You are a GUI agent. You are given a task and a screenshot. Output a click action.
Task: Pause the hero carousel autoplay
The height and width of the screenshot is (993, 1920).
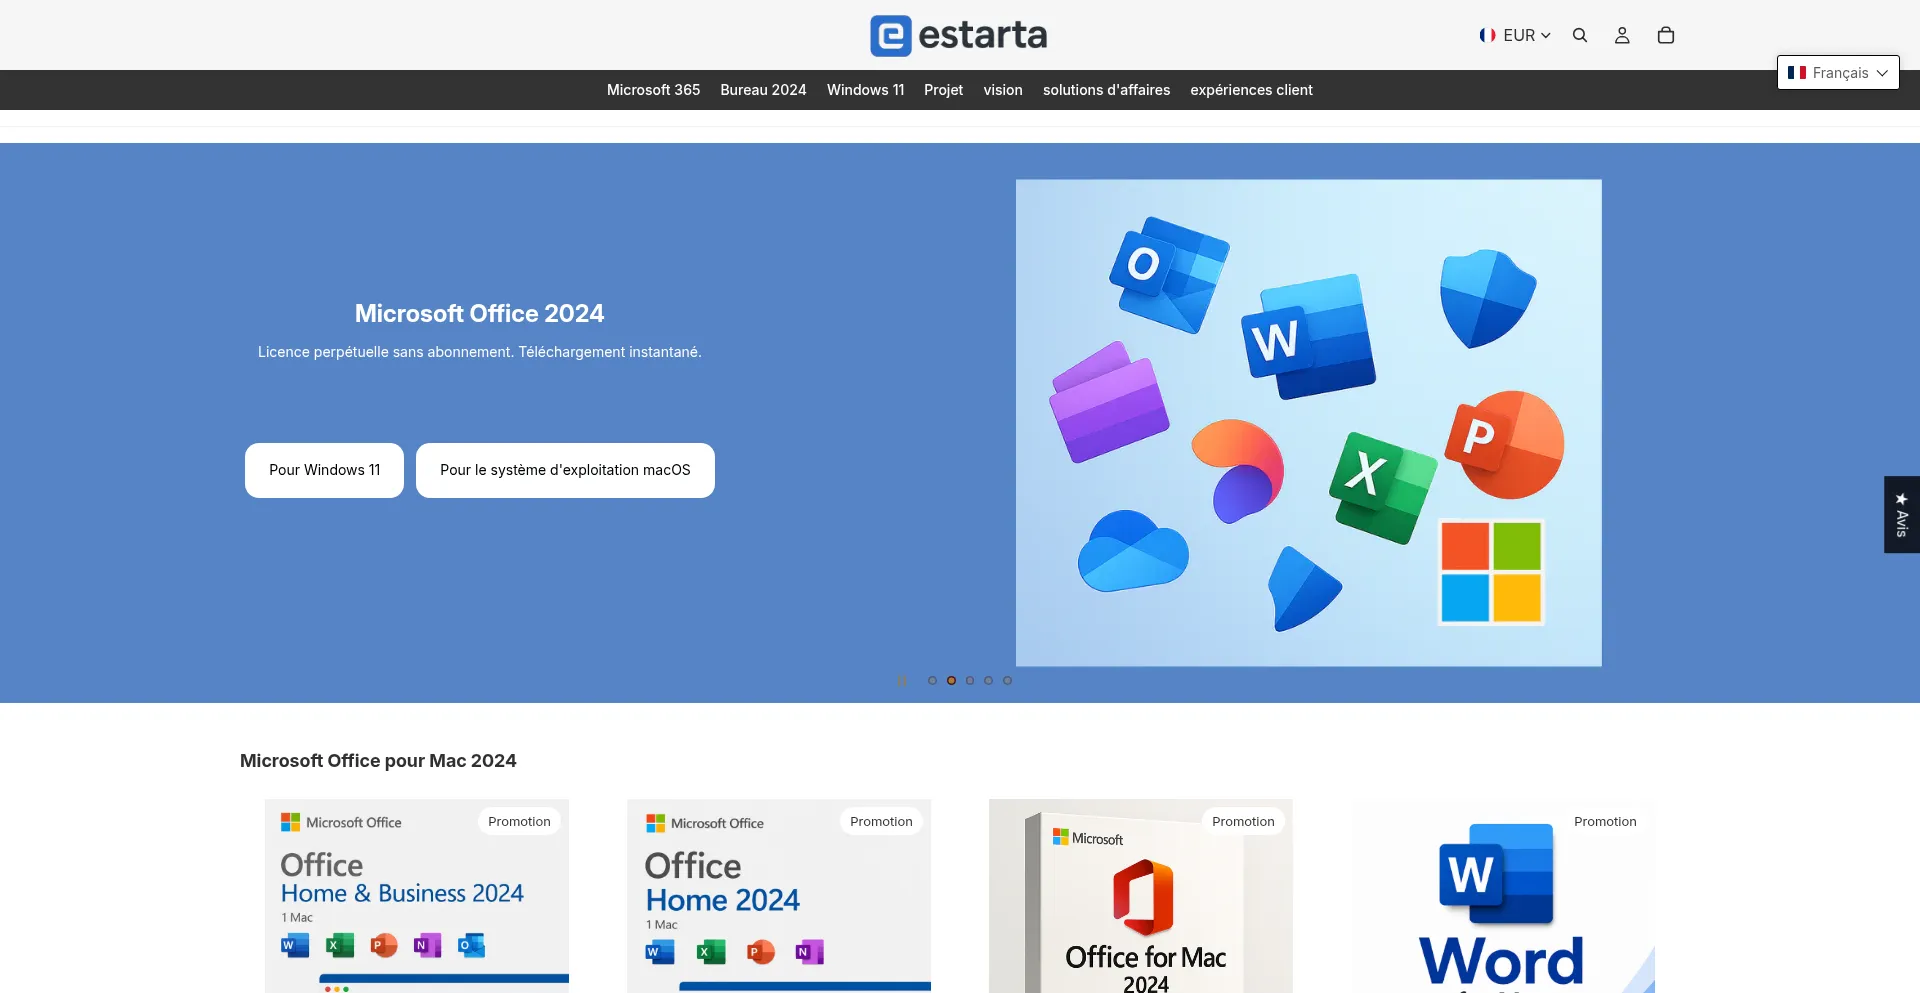pyautogui.click(x=903, y=680)
